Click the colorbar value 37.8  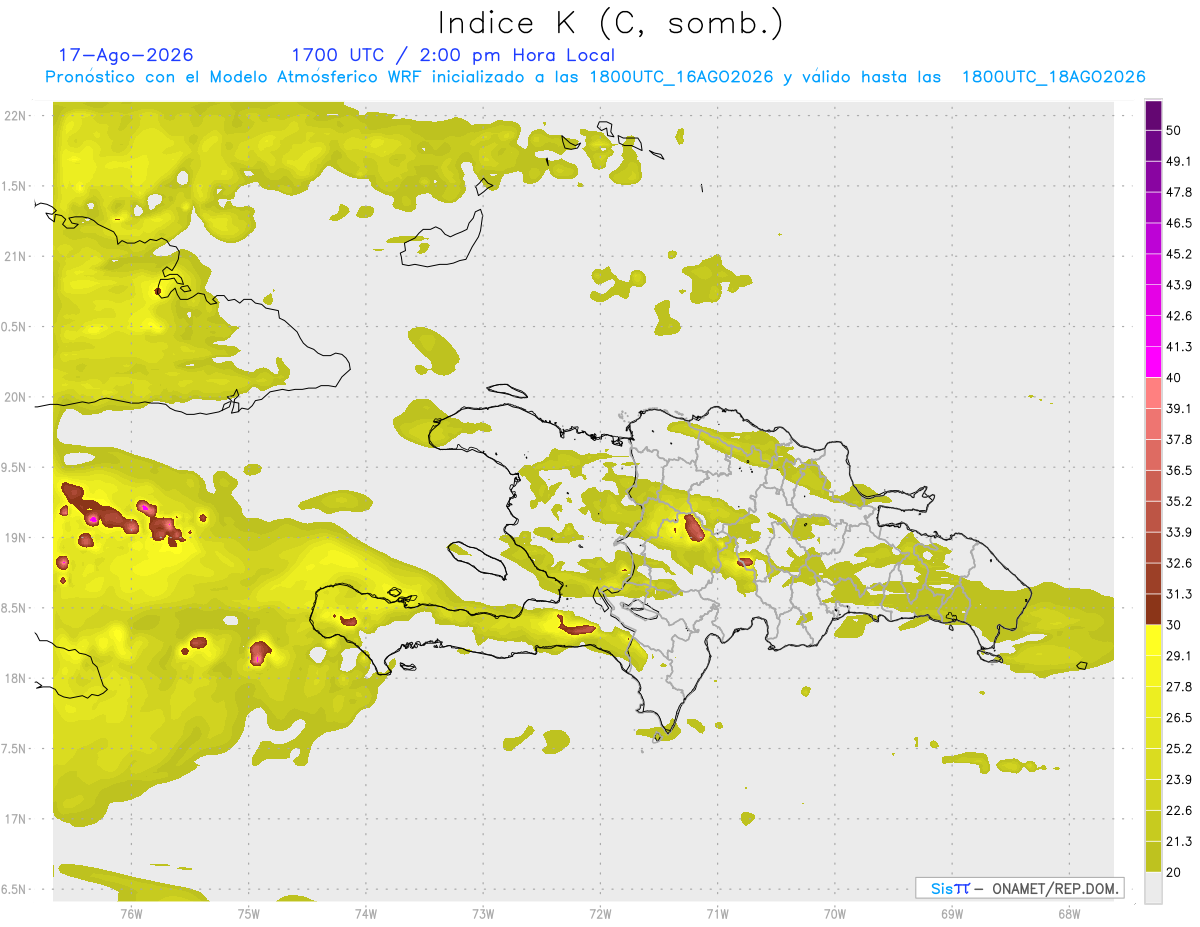point(1179,439)
